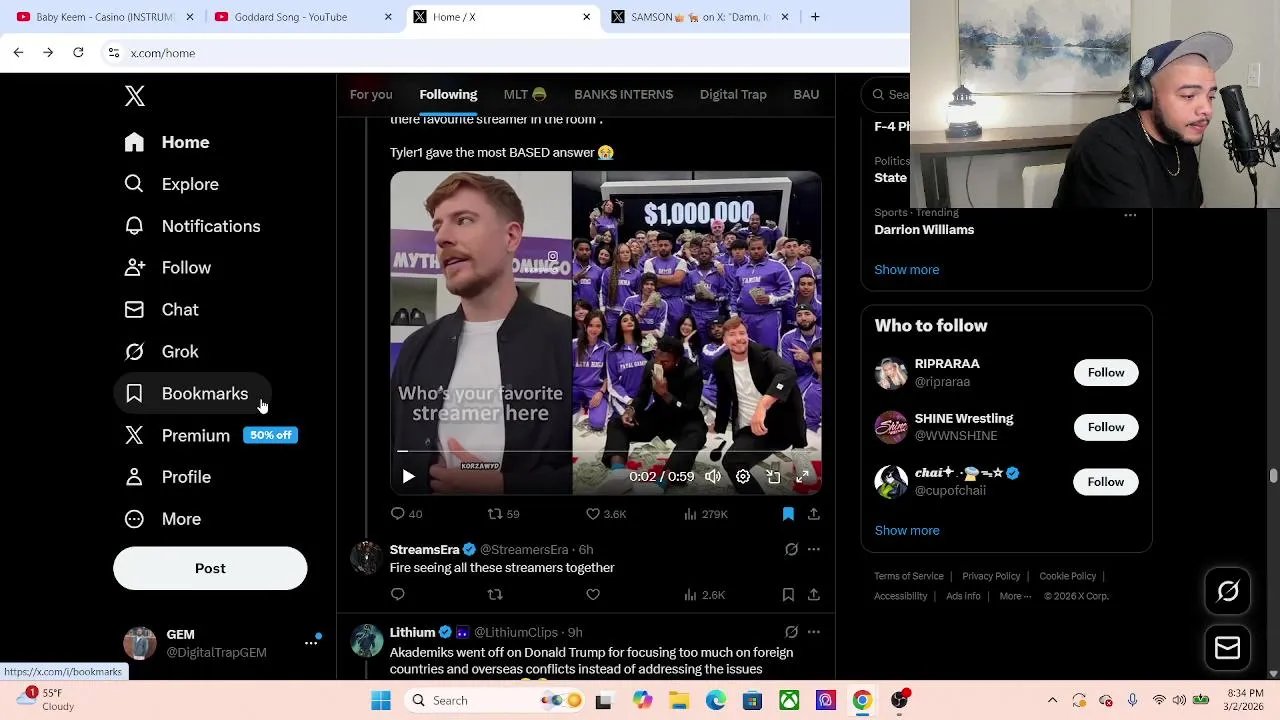The width and height of the screenshot is (1280, 720).
Task: Switch to the MLT list tab
Action: (525, 94)
